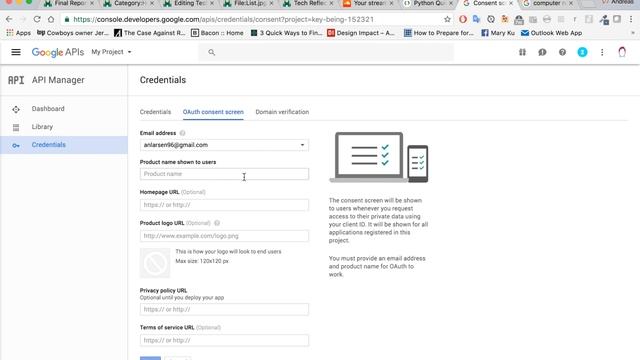640x360 pixels.
Task: Go back with the browser back arrow
Action: [9, 19]
